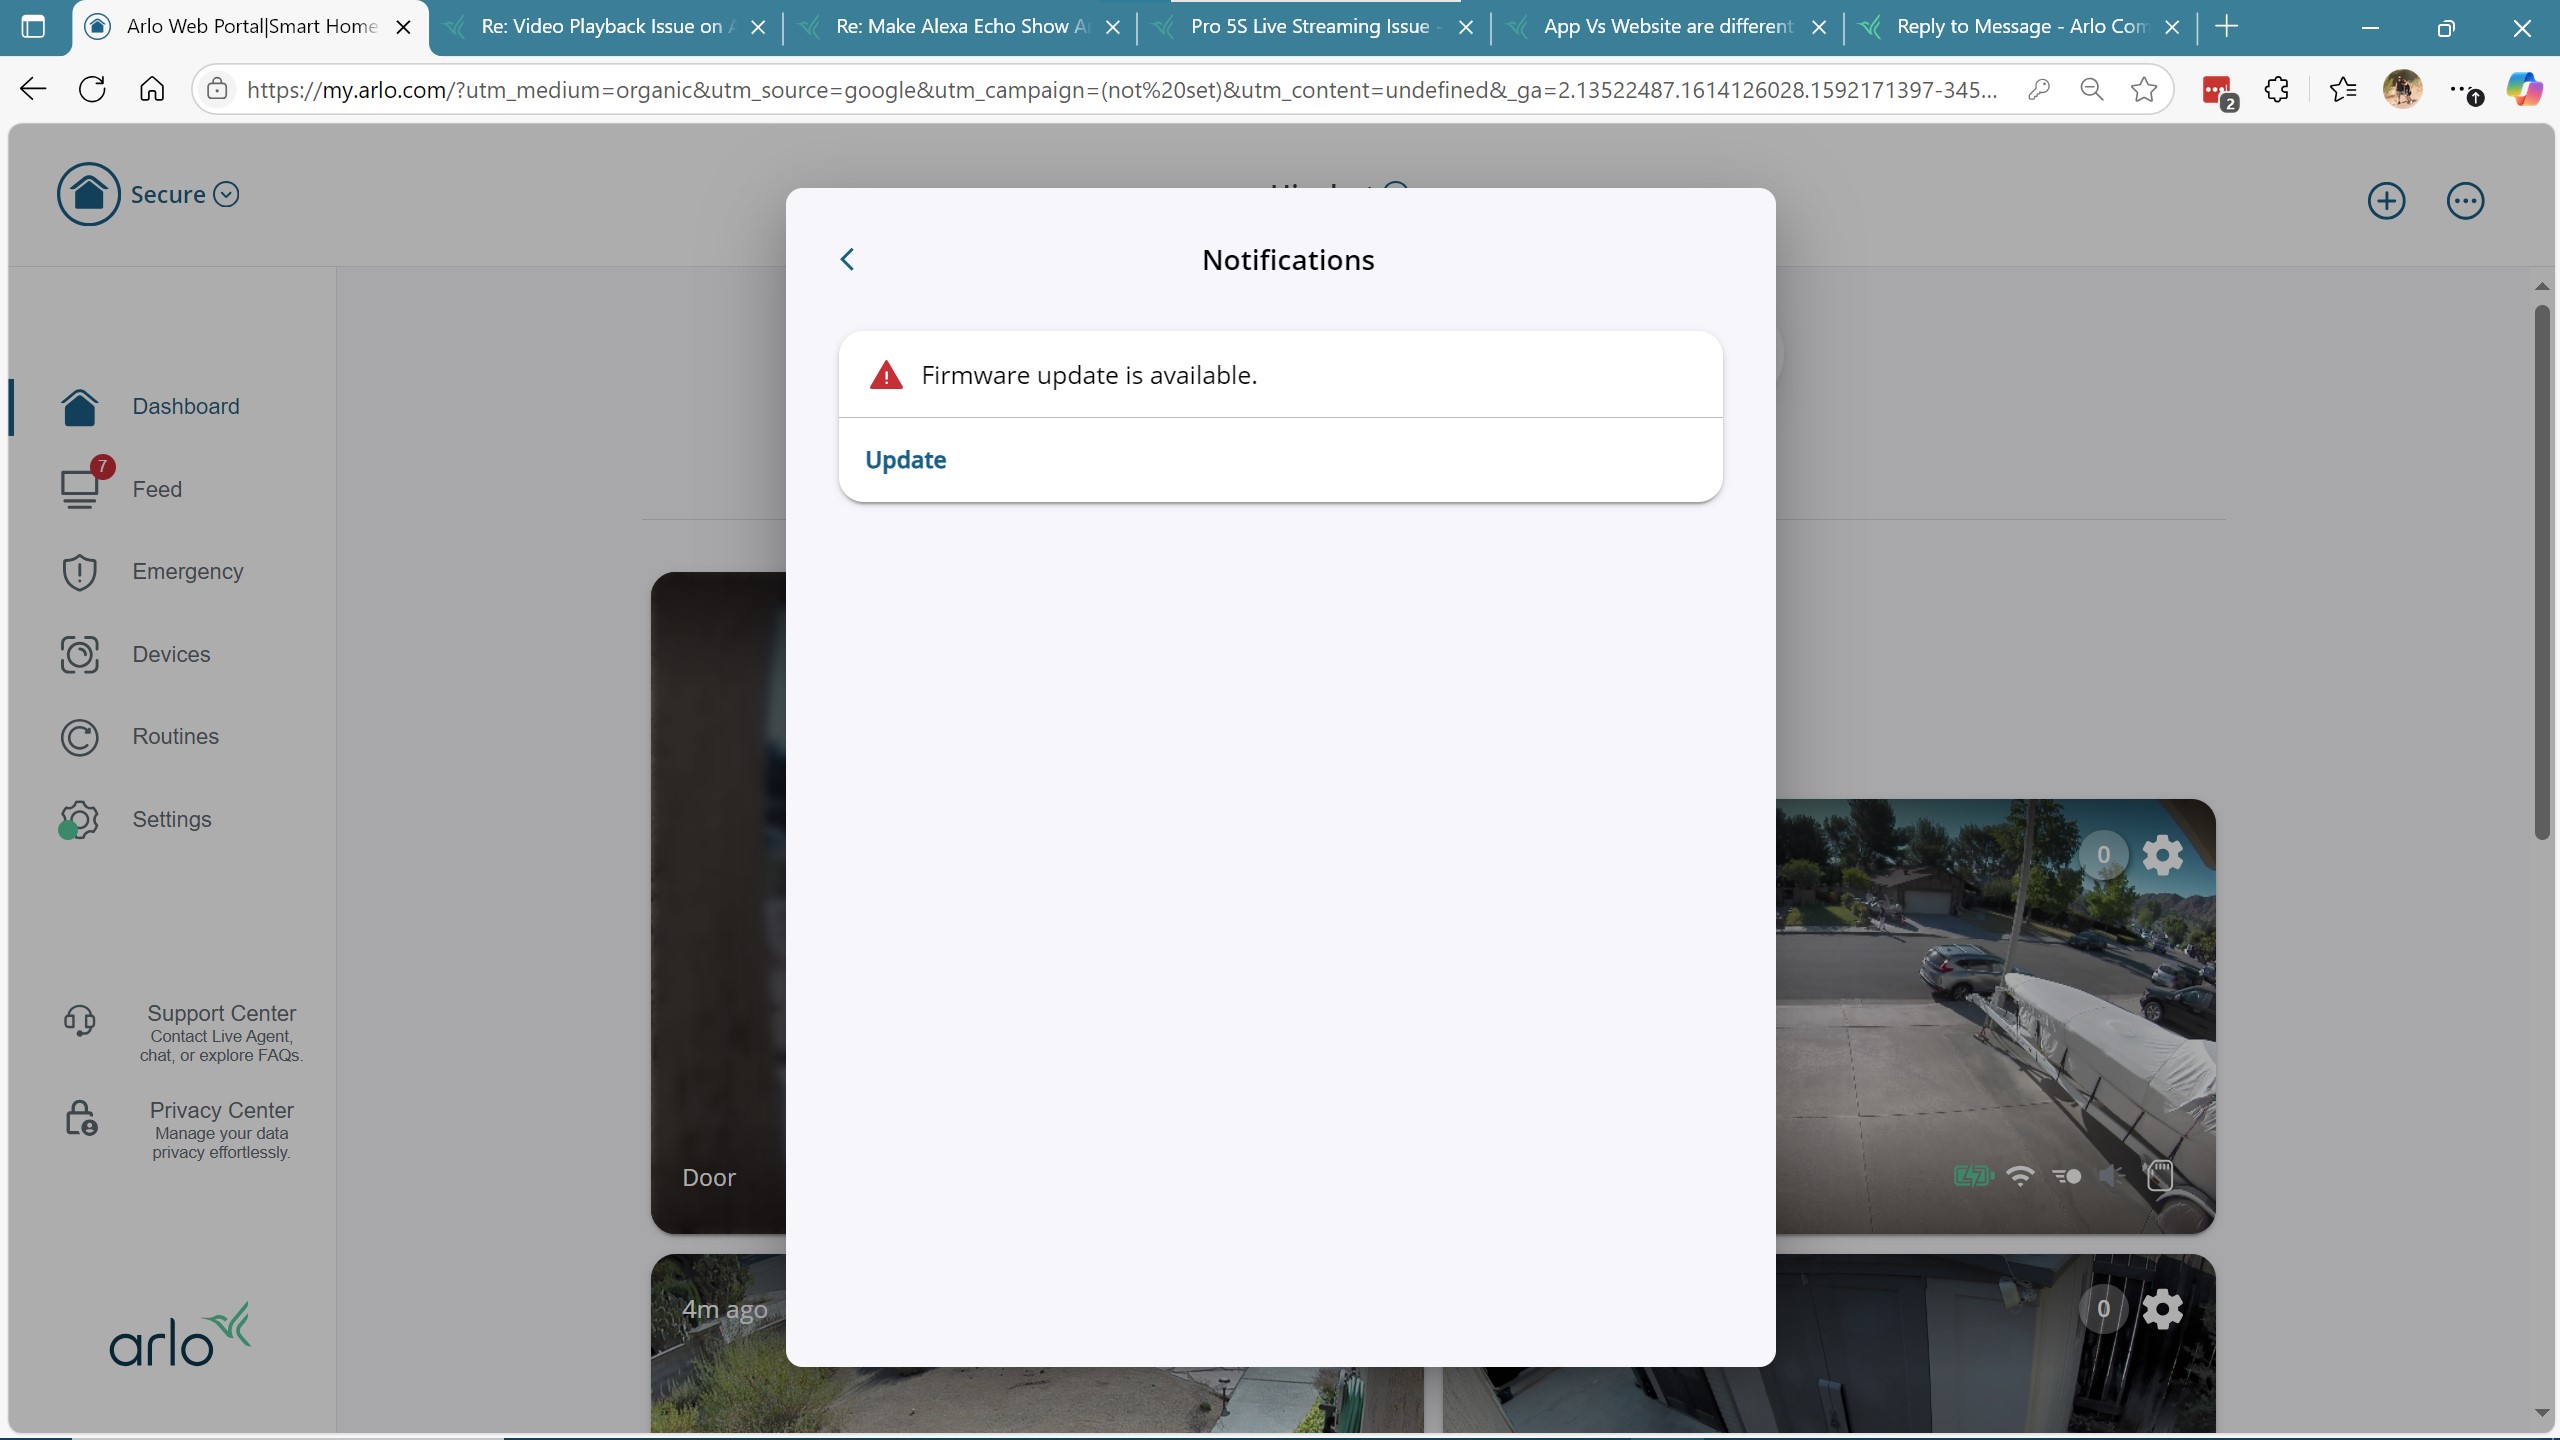Favorite this page with star icon
This screenshot has height=1440, width=2560.
[x=2143, y=90]
